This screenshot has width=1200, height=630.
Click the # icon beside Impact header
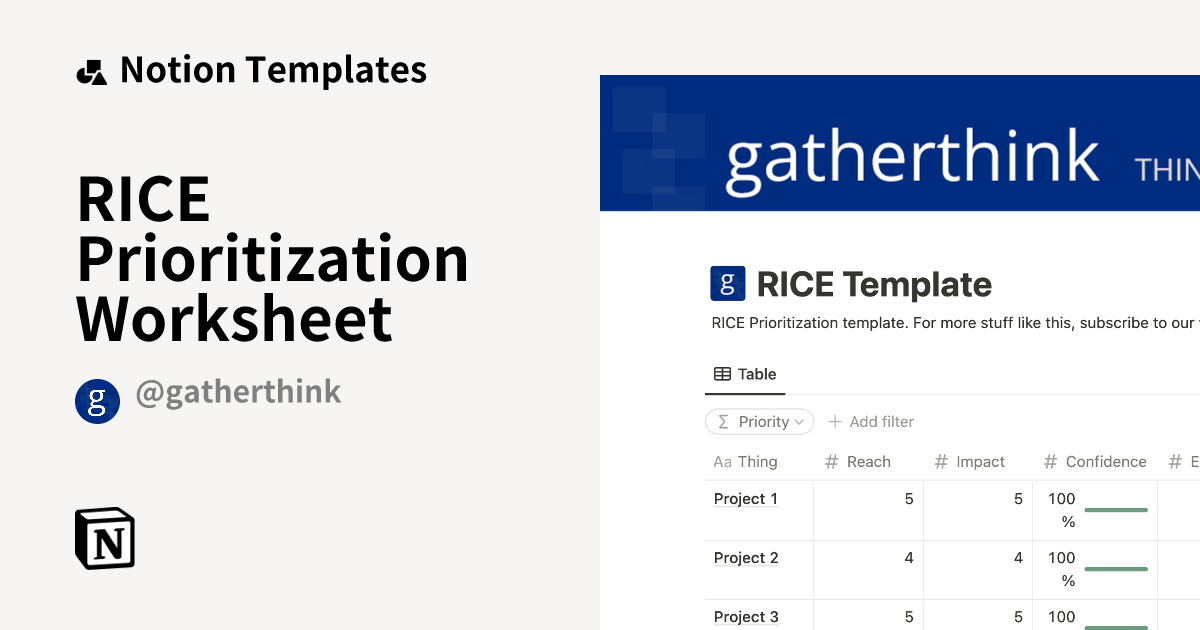pos(940,461)
